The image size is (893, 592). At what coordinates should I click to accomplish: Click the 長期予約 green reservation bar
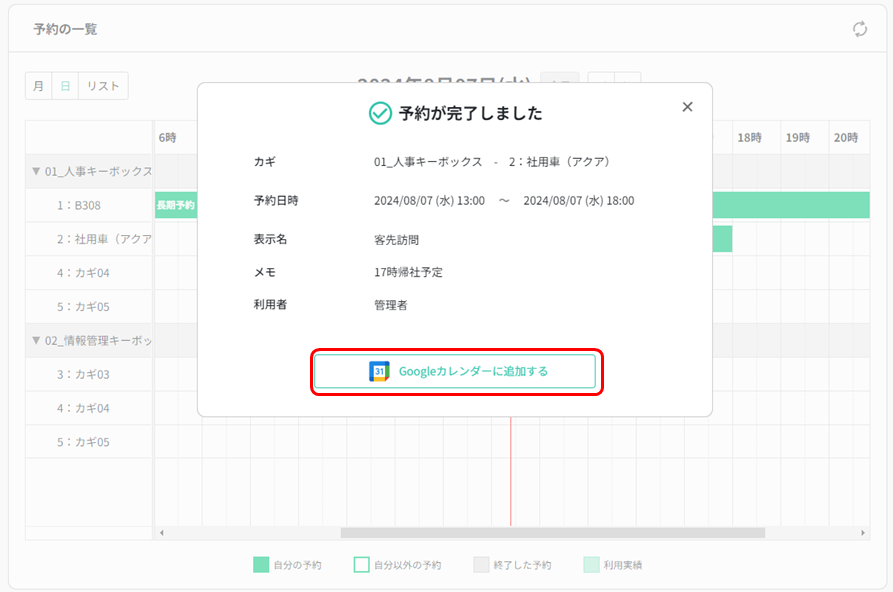(x=177, y=205)
